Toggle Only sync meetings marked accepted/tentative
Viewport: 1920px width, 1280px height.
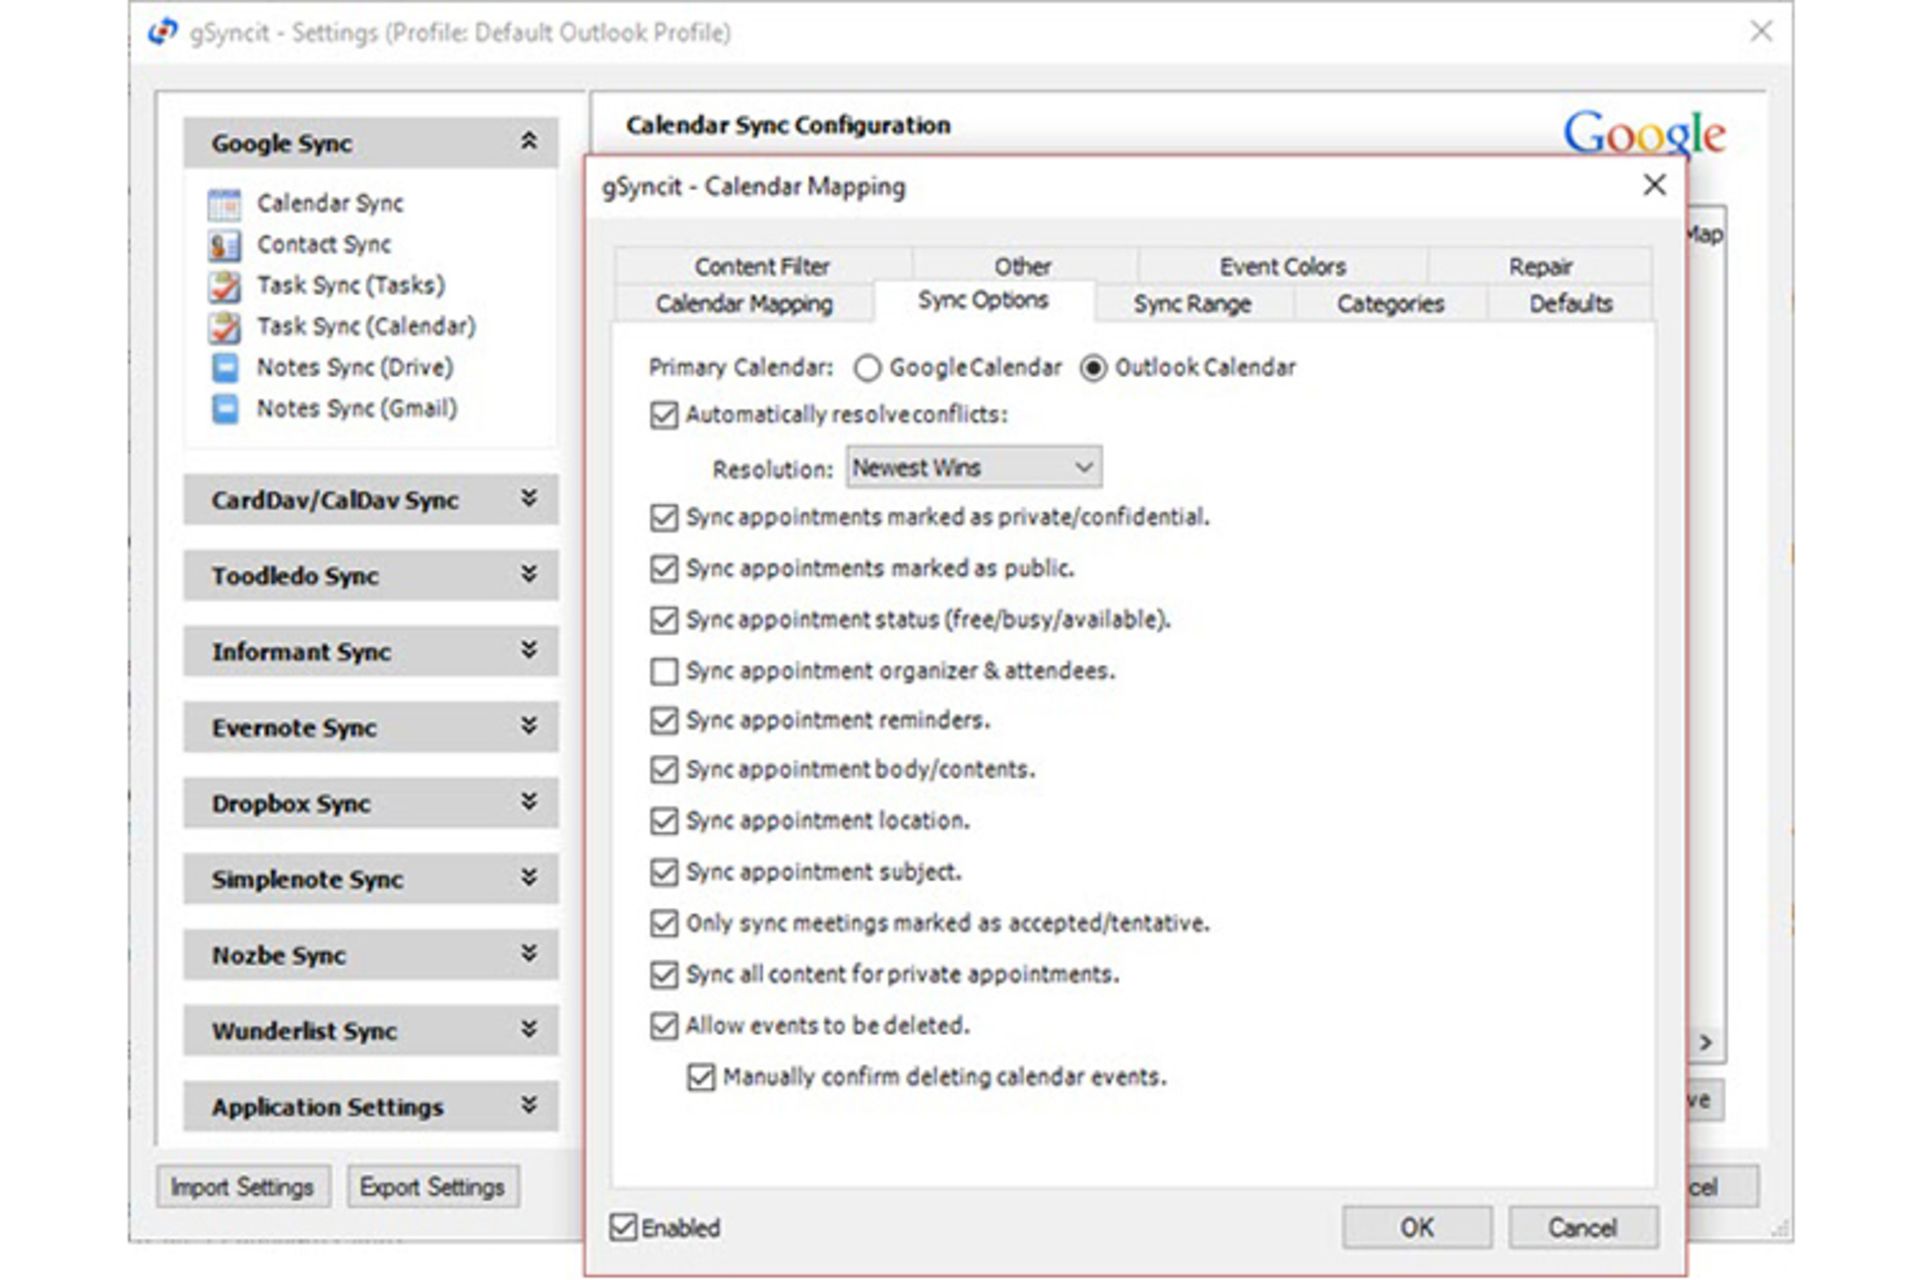(664, 923)
